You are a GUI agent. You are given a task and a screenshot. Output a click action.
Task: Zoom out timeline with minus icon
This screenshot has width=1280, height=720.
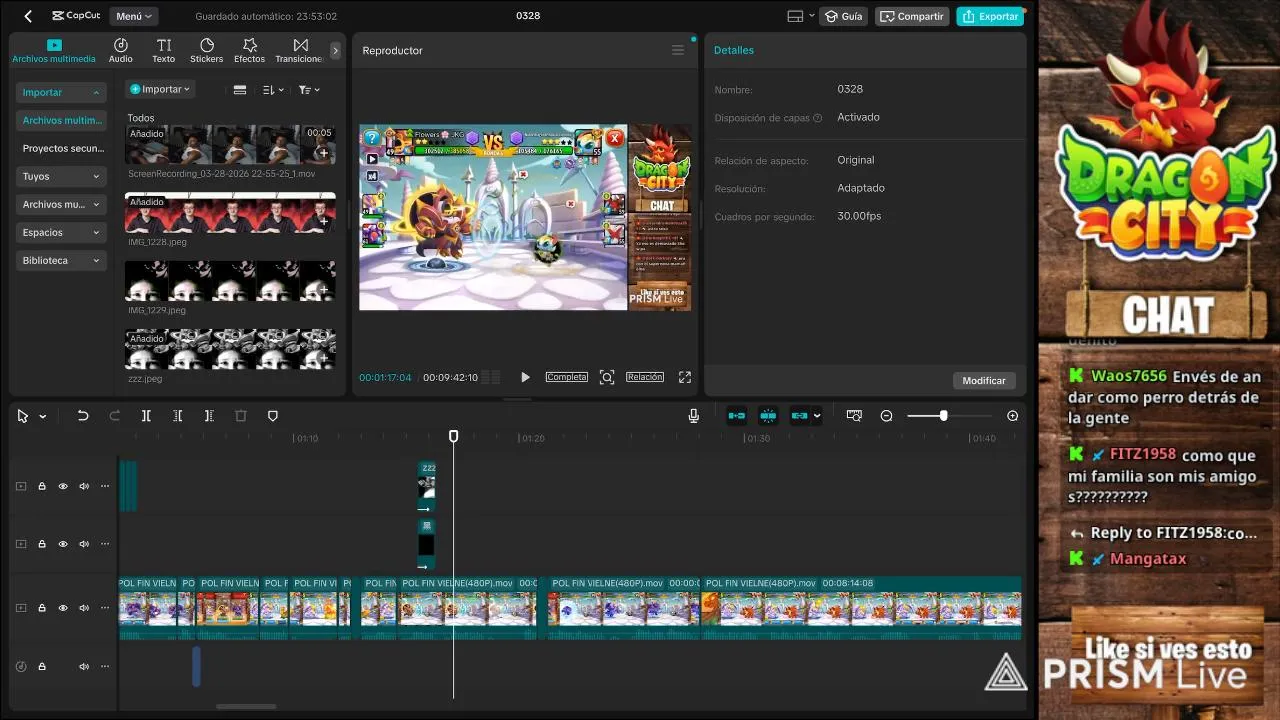(x=886, y=416)
